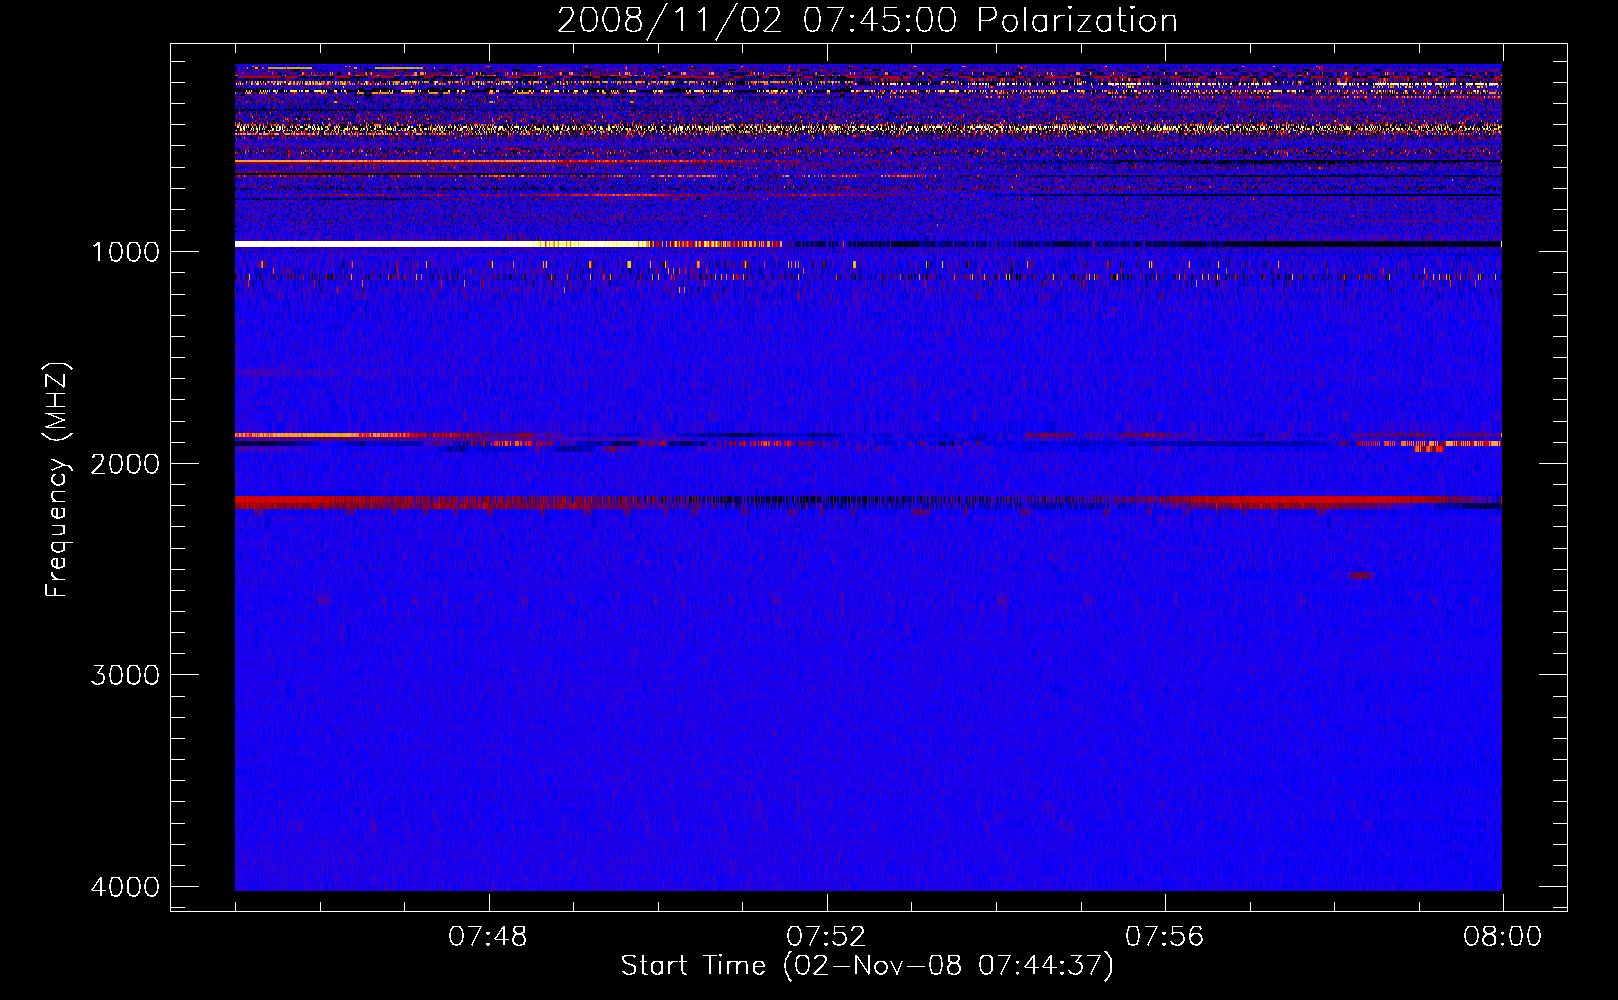Click the plot title "2008/11/02 07:45:00 Polarization"
Image resolution: width=1618 pixels, height=1000 pixels.
click(867, 20)
